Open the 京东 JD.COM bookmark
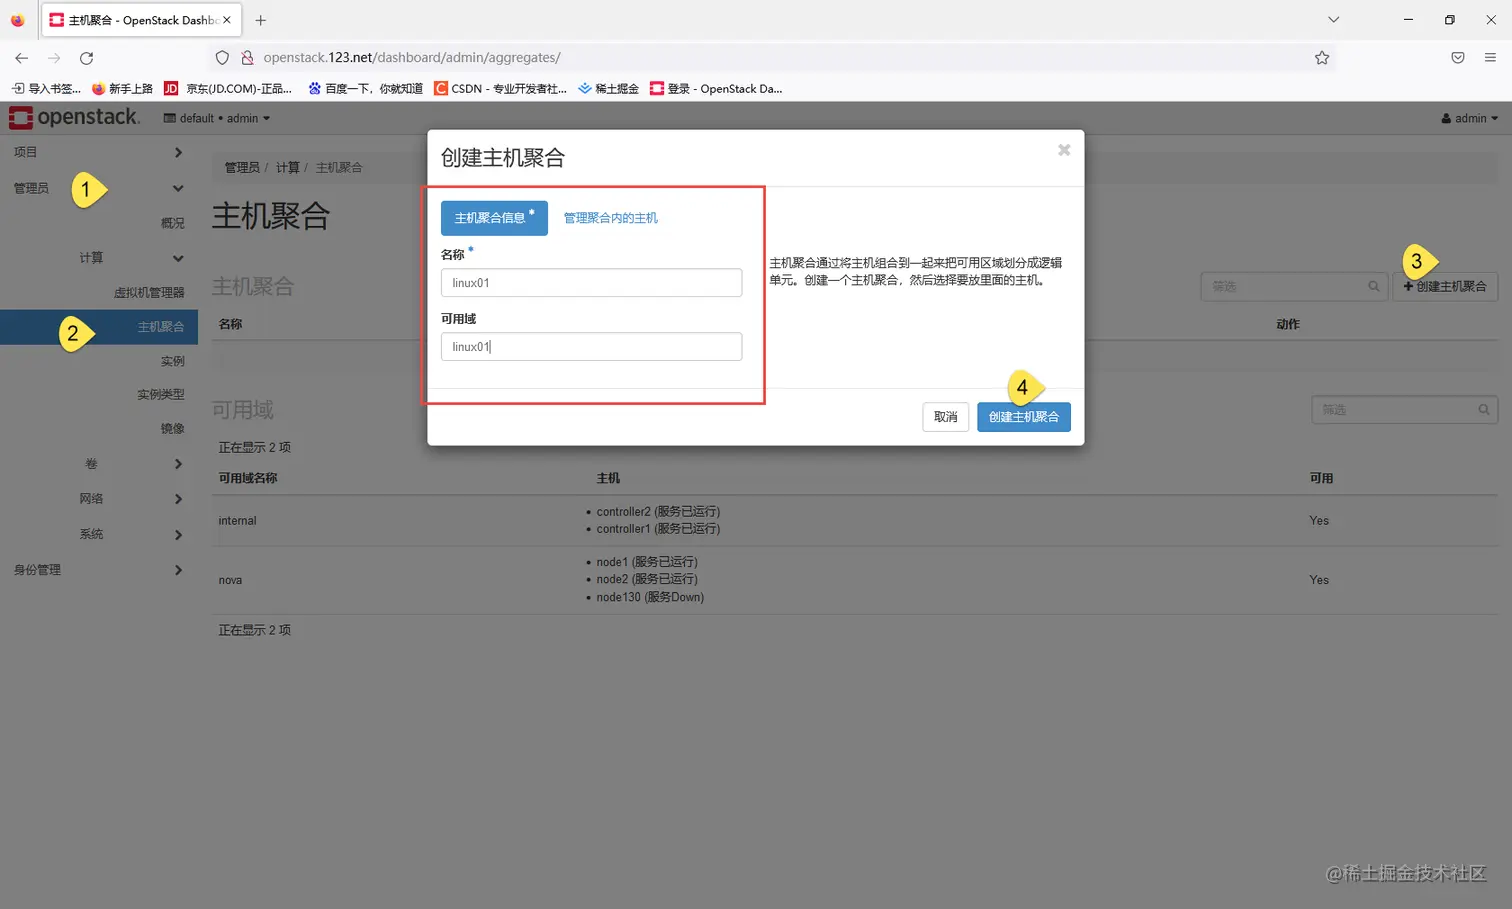 (228, 89)
